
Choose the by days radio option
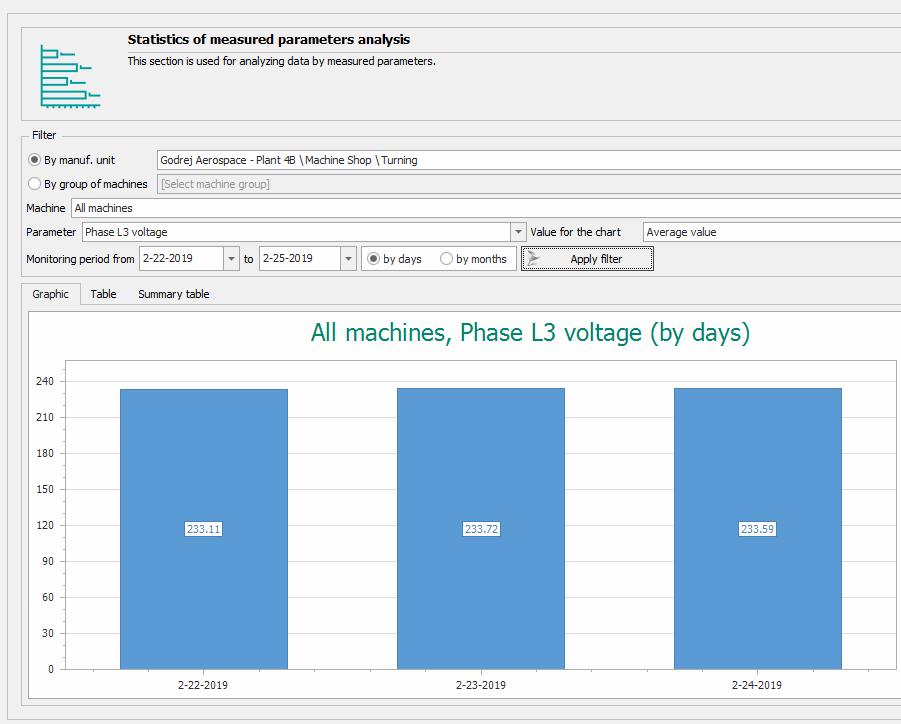click(x=374, y=259)
